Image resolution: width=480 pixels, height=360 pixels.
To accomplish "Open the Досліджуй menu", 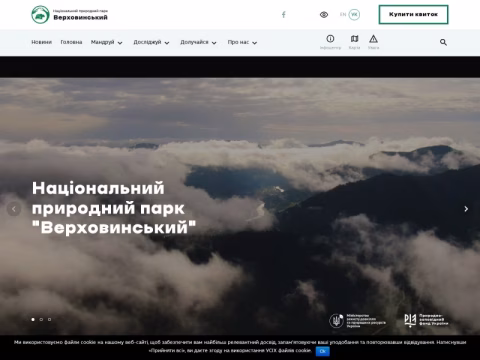I will [147, 42].
